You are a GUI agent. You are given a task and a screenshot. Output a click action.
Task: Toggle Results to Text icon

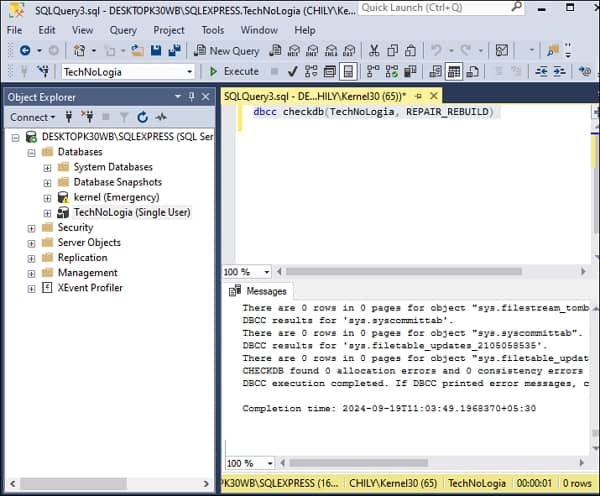(435, 72)
